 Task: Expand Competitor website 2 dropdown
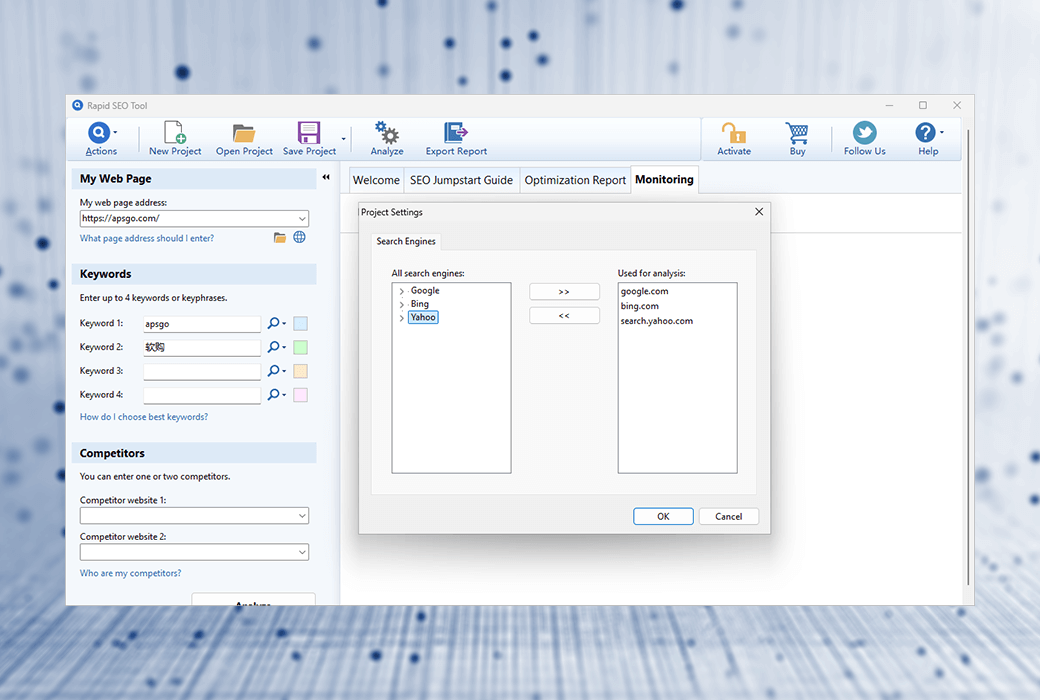click(302, 552)
